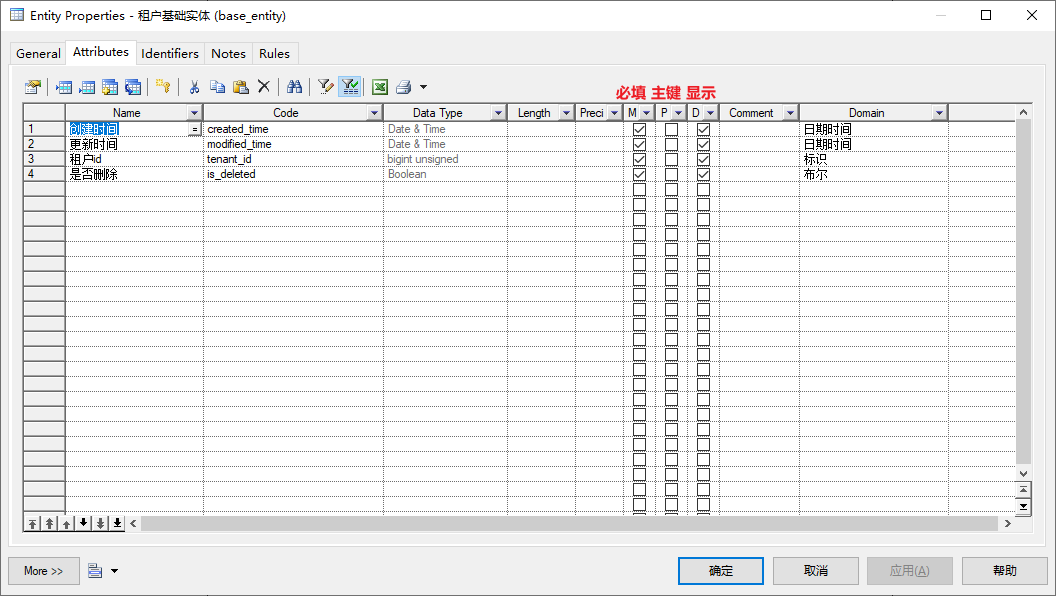Open the Code column filter dropdown

point(374,112)
